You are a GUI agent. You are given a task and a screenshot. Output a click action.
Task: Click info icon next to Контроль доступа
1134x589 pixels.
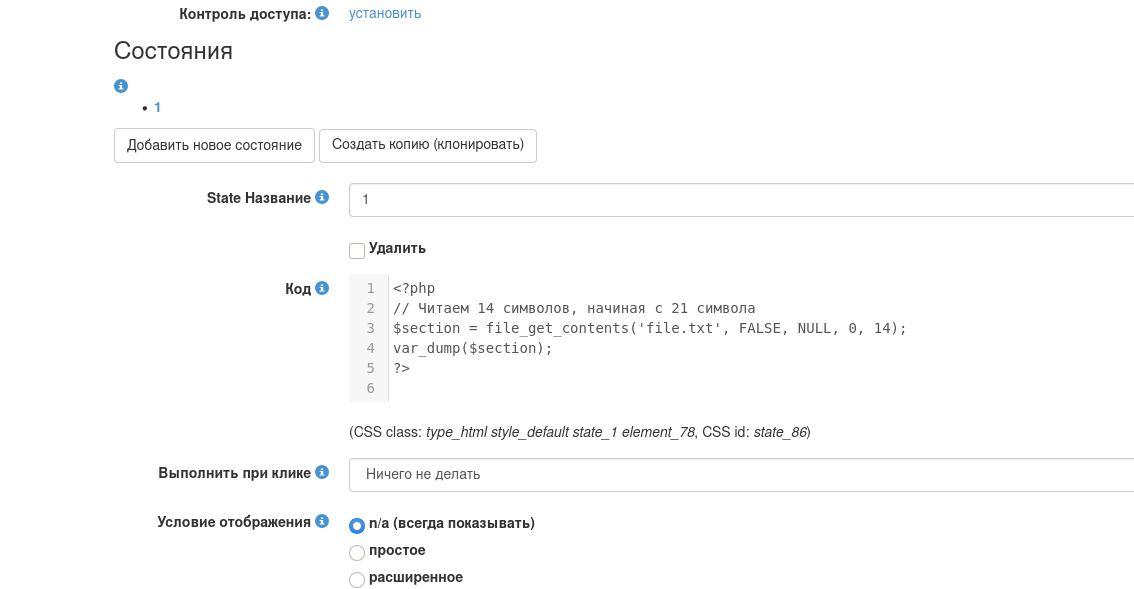[x=322, y=14]
